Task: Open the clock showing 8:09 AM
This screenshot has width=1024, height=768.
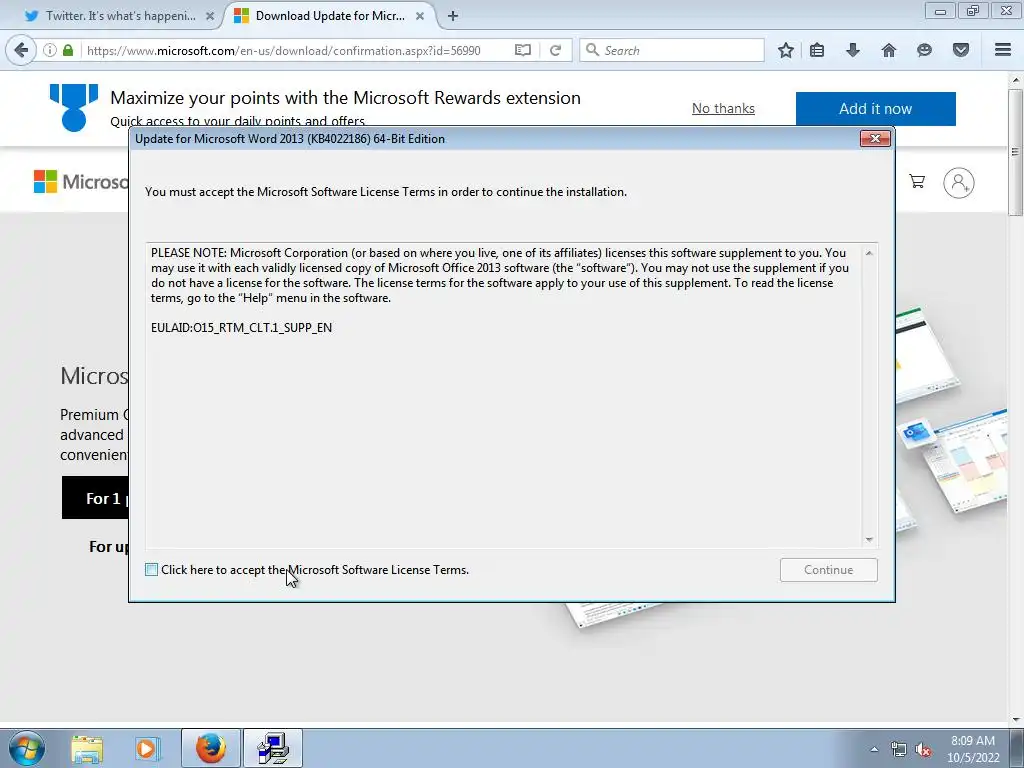Action: pyautogui.click(x=973, y=749)
